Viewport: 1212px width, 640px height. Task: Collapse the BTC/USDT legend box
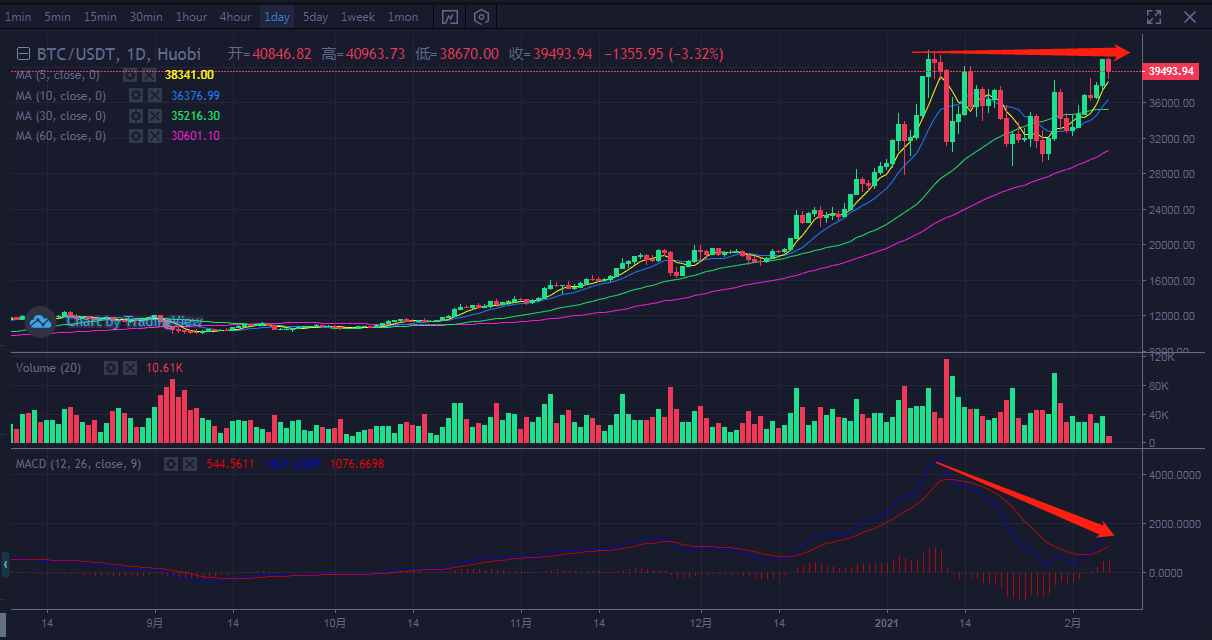click(22, 54)
